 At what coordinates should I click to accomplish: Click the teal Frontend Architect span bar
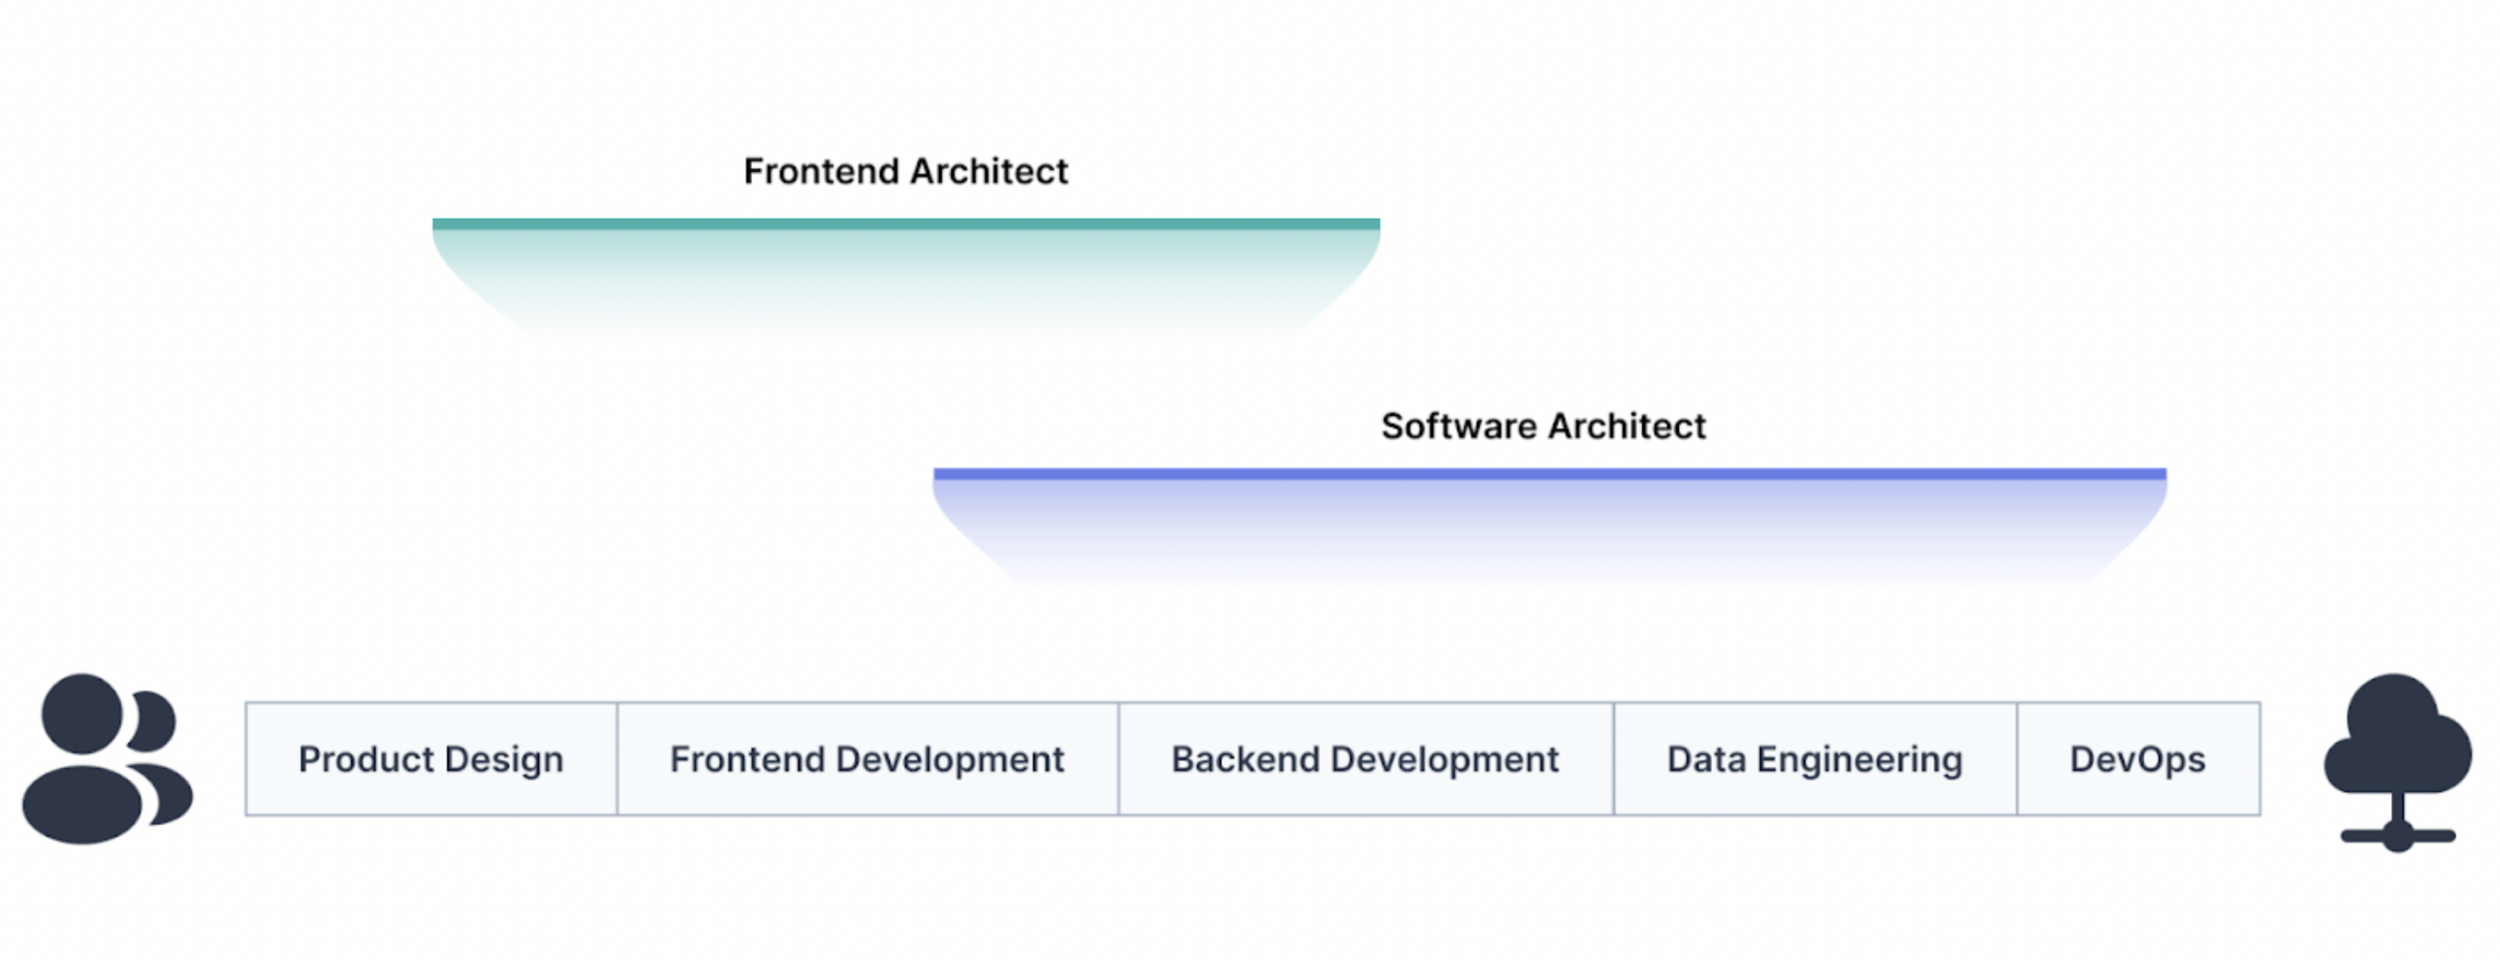[x=906, y=225]
